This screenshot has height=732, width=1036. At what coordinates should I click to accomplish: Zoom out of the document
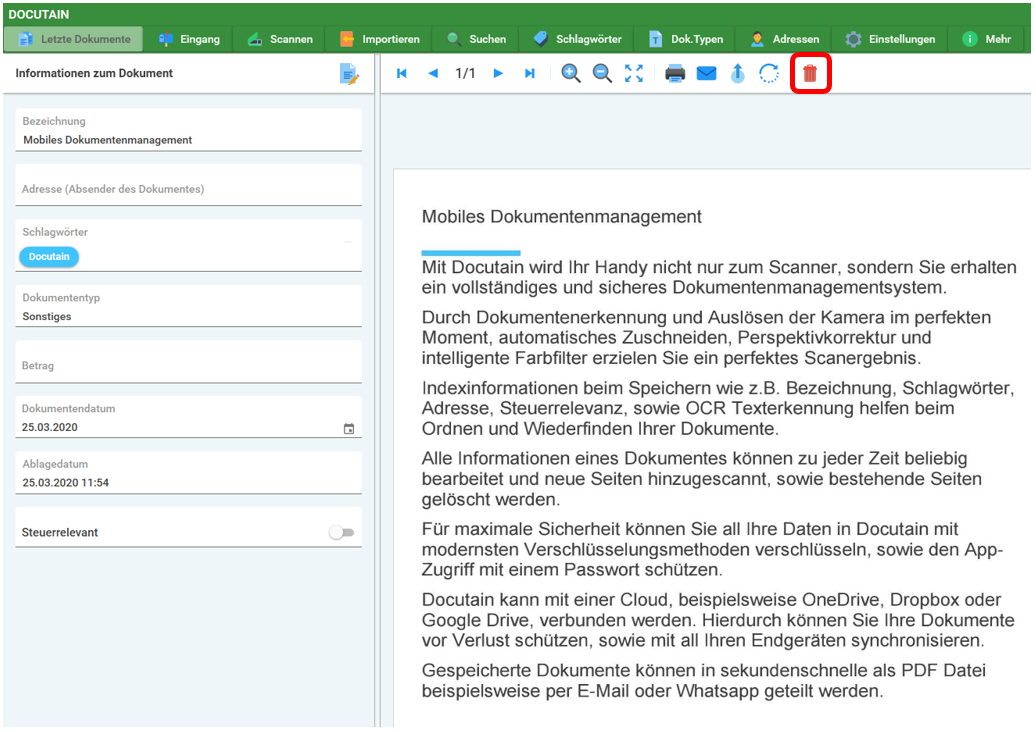click(602, 73)
